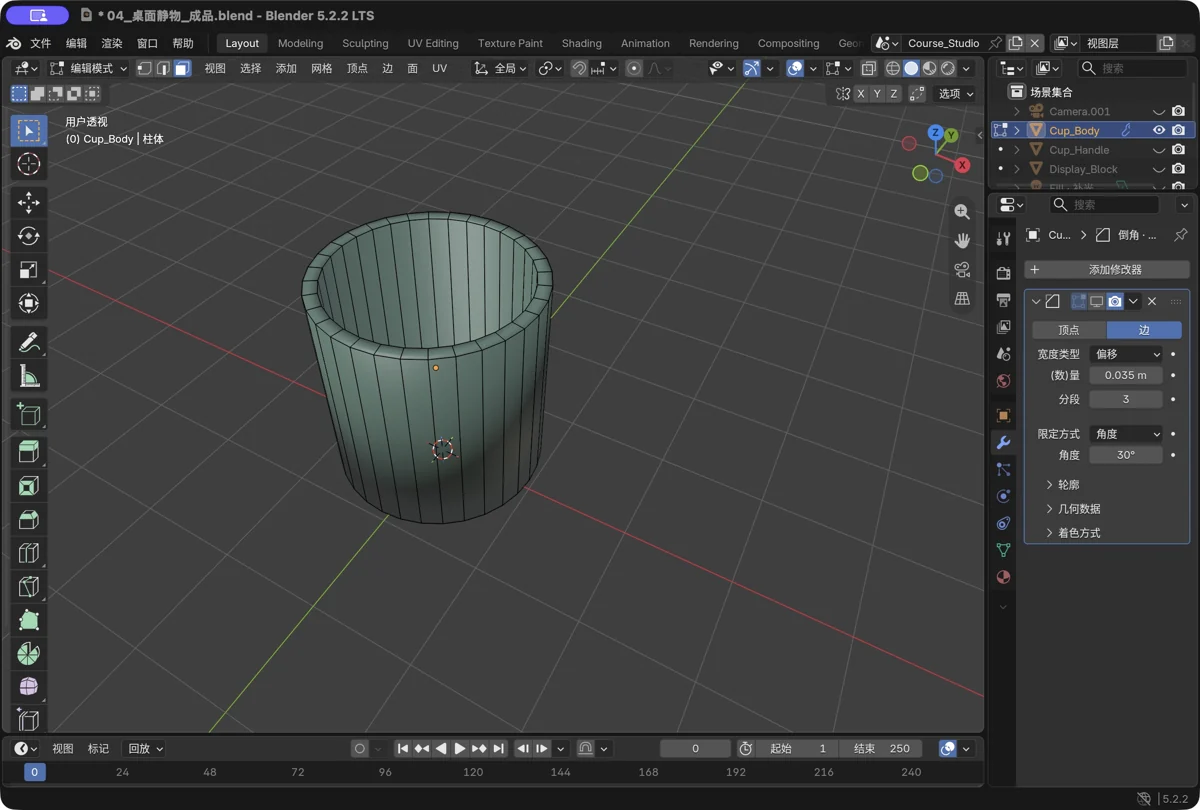The image size is (1200, 810).
Task: Click the 分段 segments slider showing 3
Action: 1126,399
